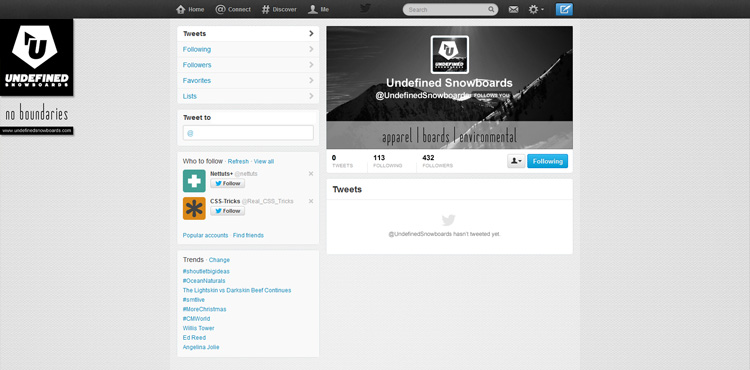Screen dimensions: 750x370
Task: Open the #smtlive trend
Action: [x=194, y=300]
